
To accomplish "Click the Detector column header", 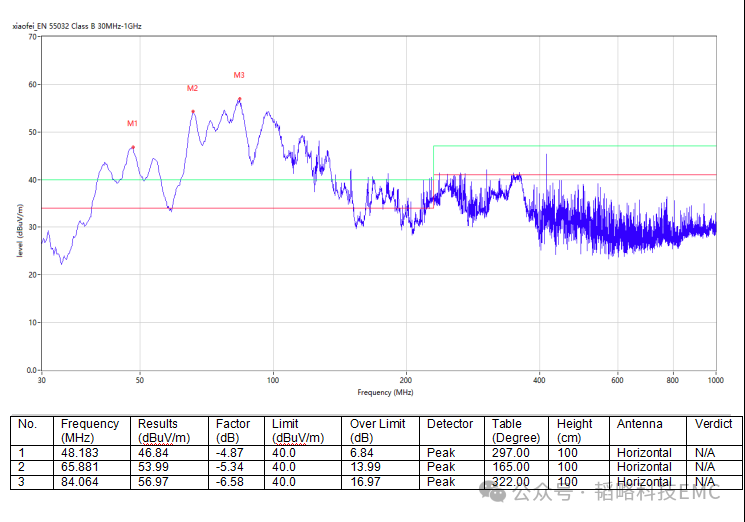I will coord(450,424).
